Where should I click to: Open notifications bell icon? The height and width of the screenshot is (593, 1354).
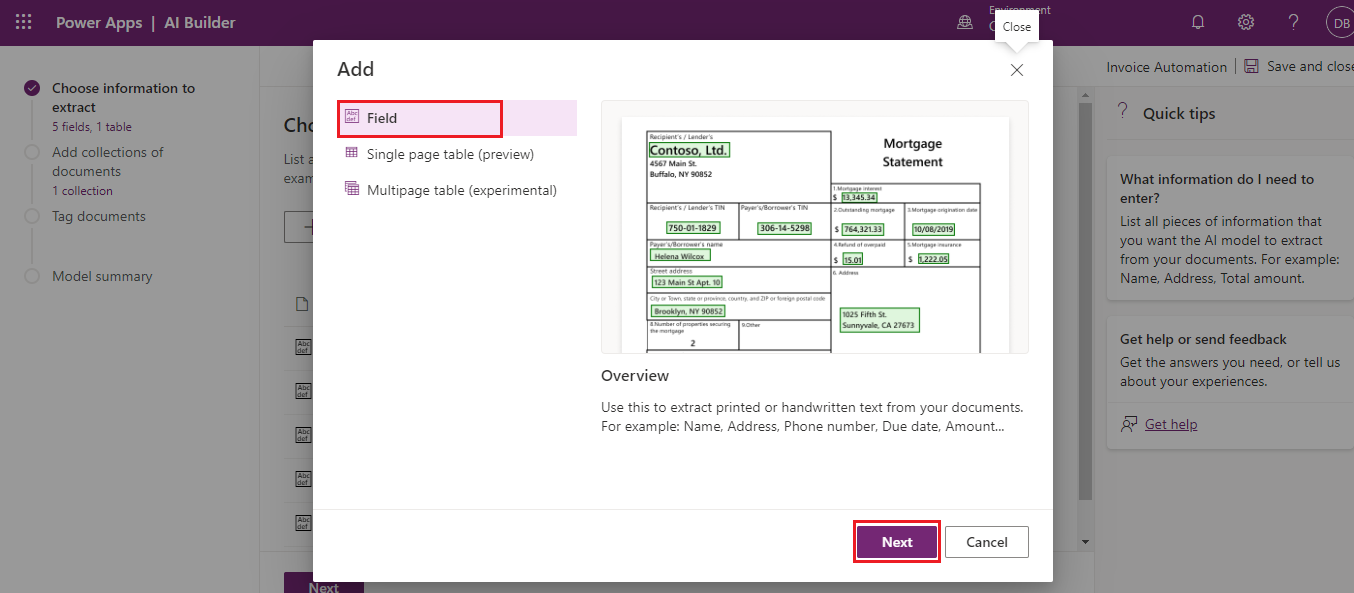pos(1198,22)
